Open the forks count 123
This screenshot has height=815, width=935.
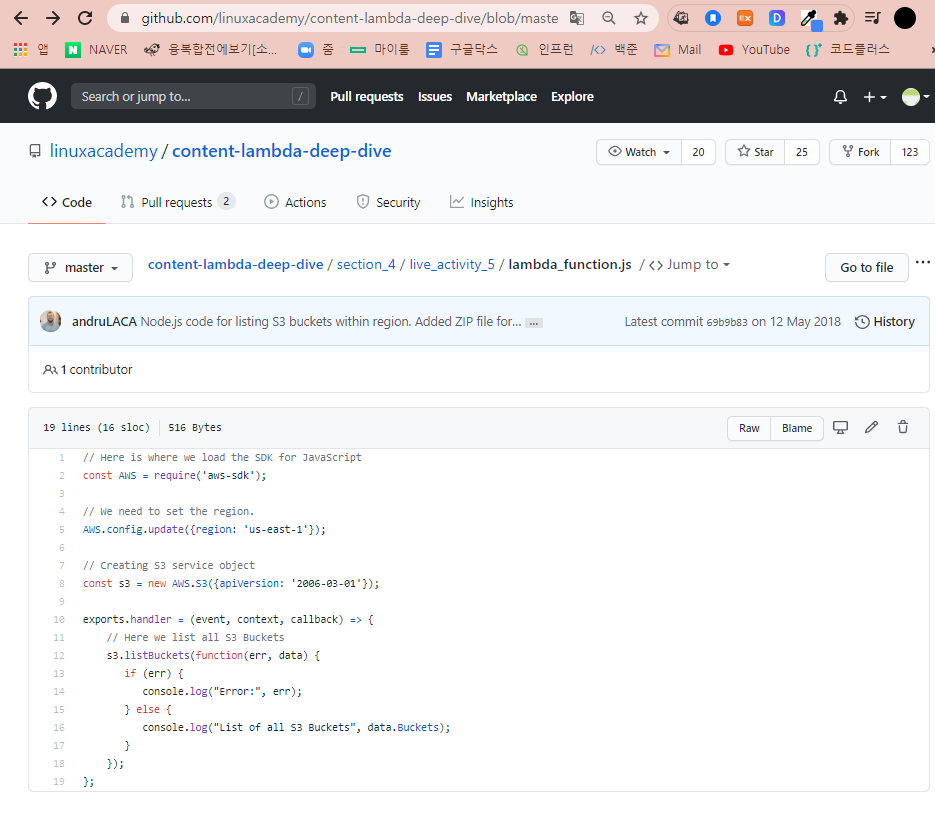[x=910, y=152]
